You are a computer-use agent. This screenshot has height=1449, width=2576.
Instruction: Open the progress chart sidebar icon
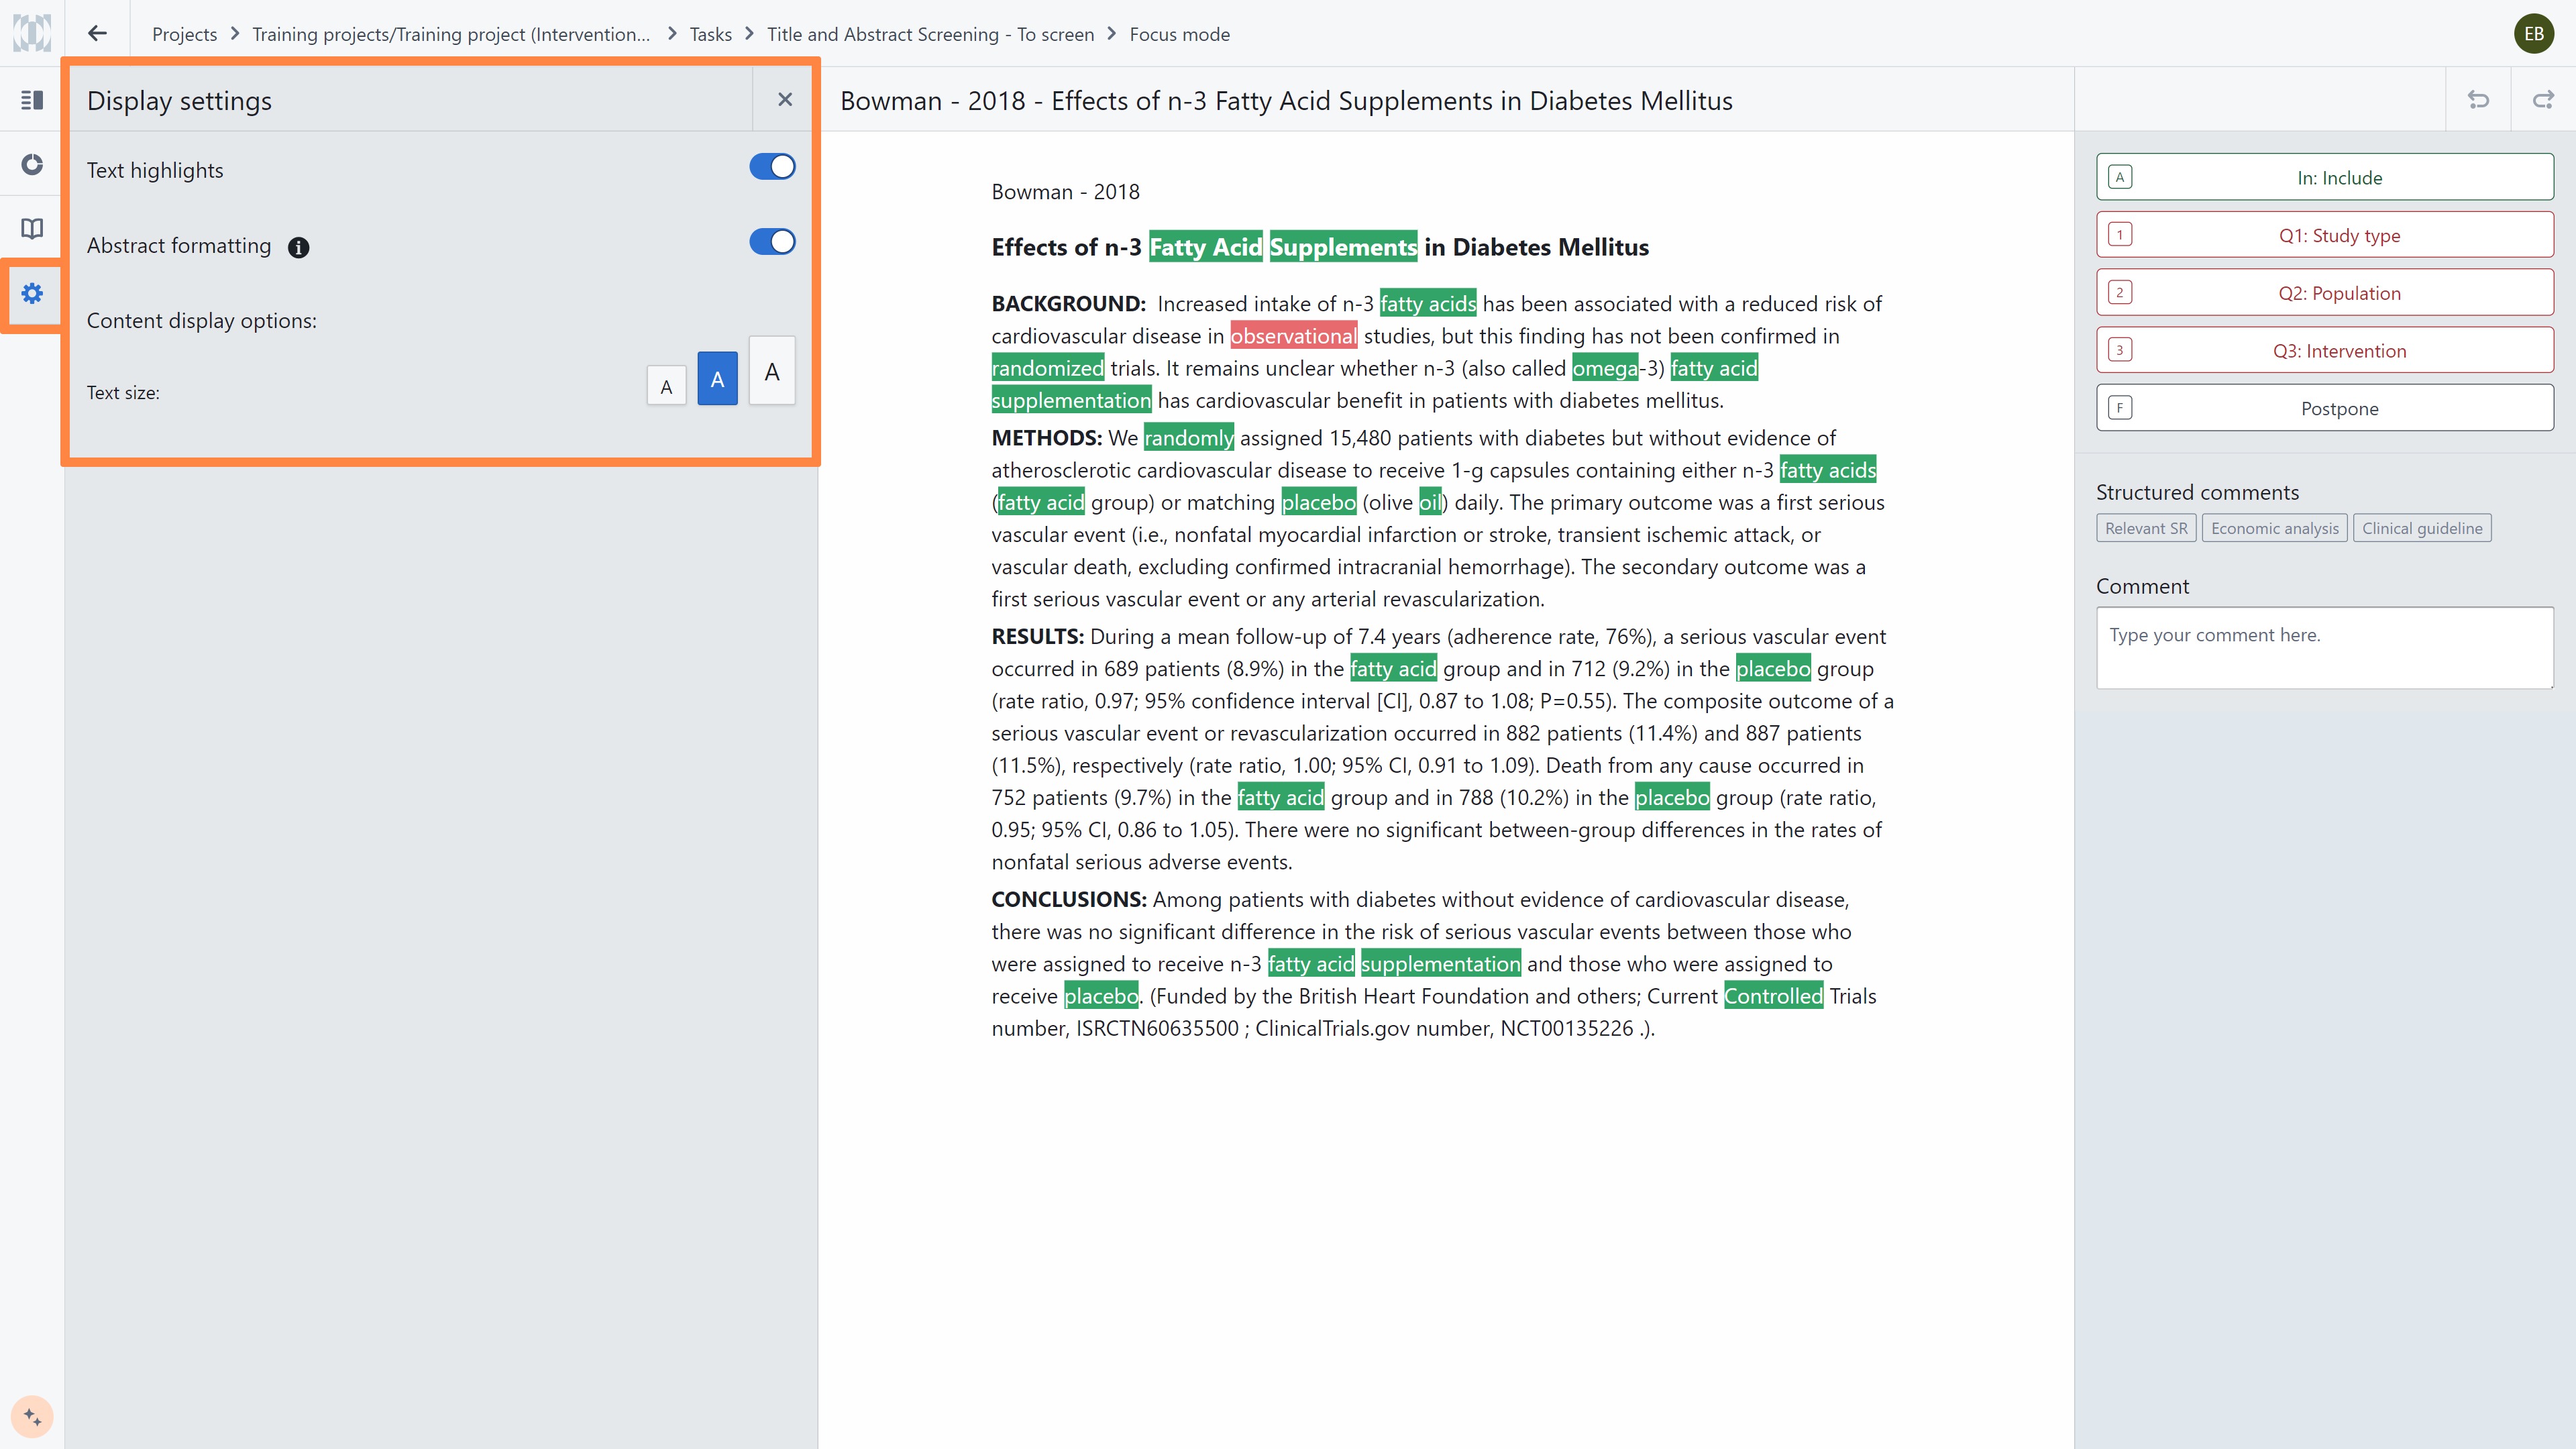tap(32, 164)
